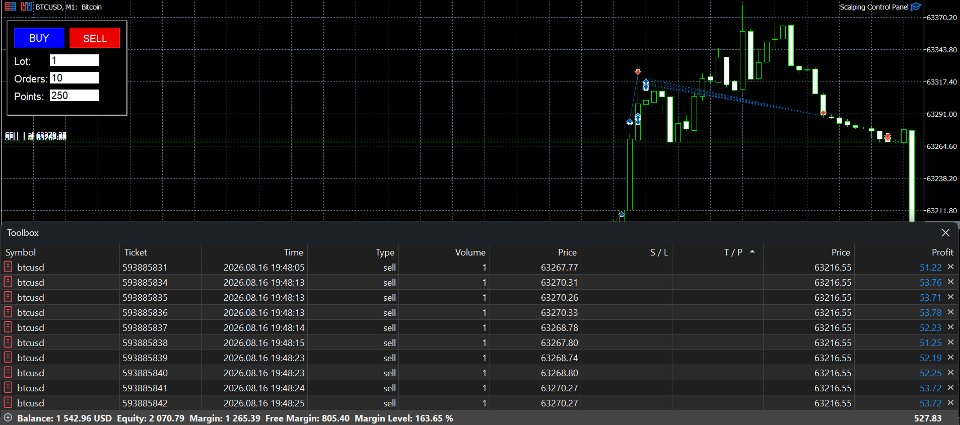This screenshot has width=960, height=425.
Task: Close position 593885835 with its x icon
Action: pyautogui.click(x=950, y=297)
